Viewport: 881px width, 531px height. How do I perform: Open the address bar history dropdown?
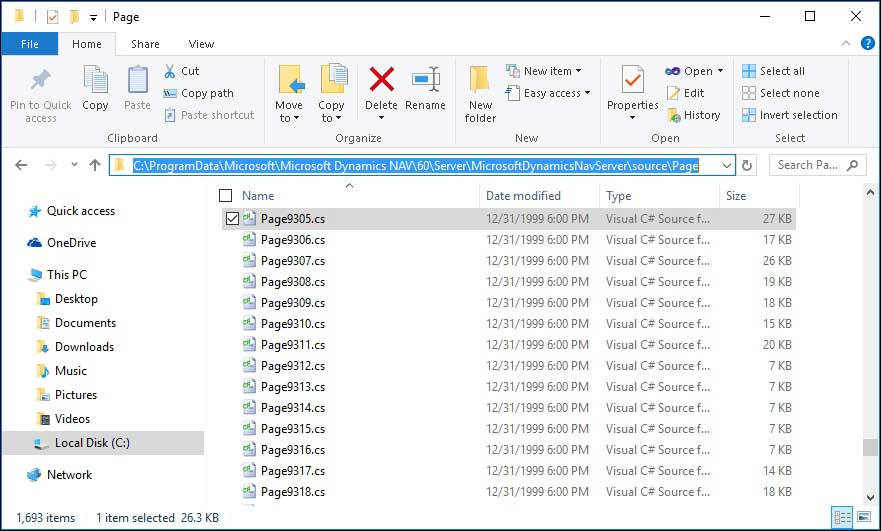coord(726,165)
